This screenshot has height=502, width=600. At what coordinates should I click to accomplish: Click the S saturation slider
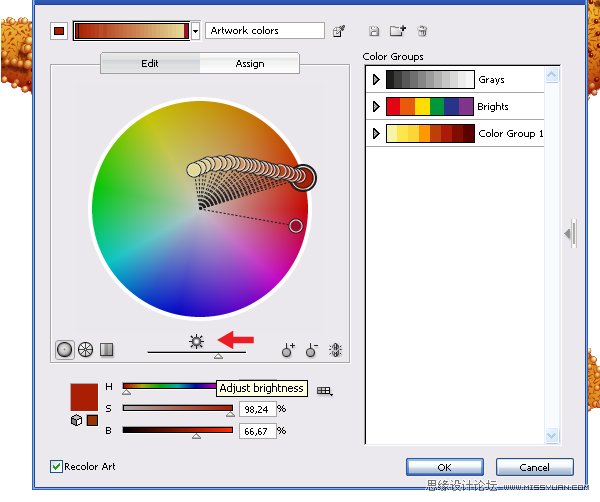point(178,408)
